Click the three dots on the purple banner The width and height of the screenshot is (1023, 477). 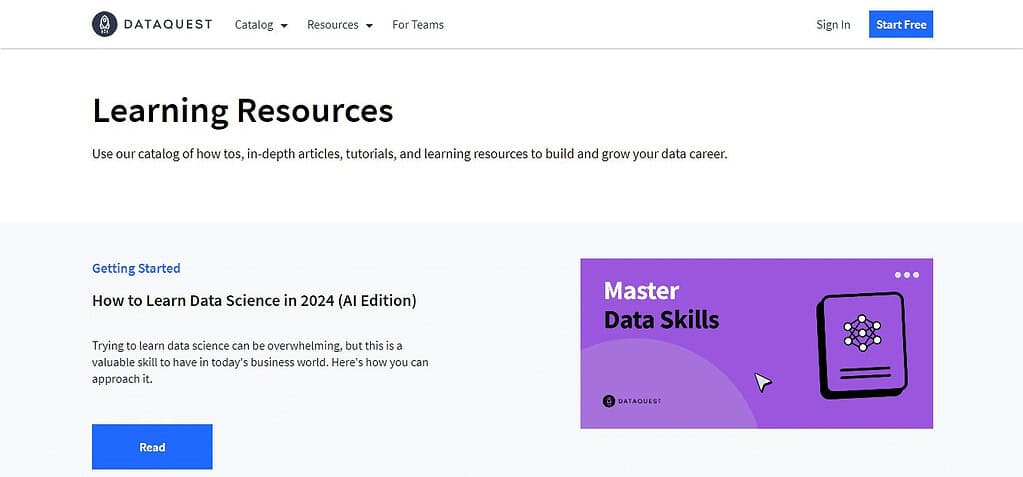click(907, 275)
